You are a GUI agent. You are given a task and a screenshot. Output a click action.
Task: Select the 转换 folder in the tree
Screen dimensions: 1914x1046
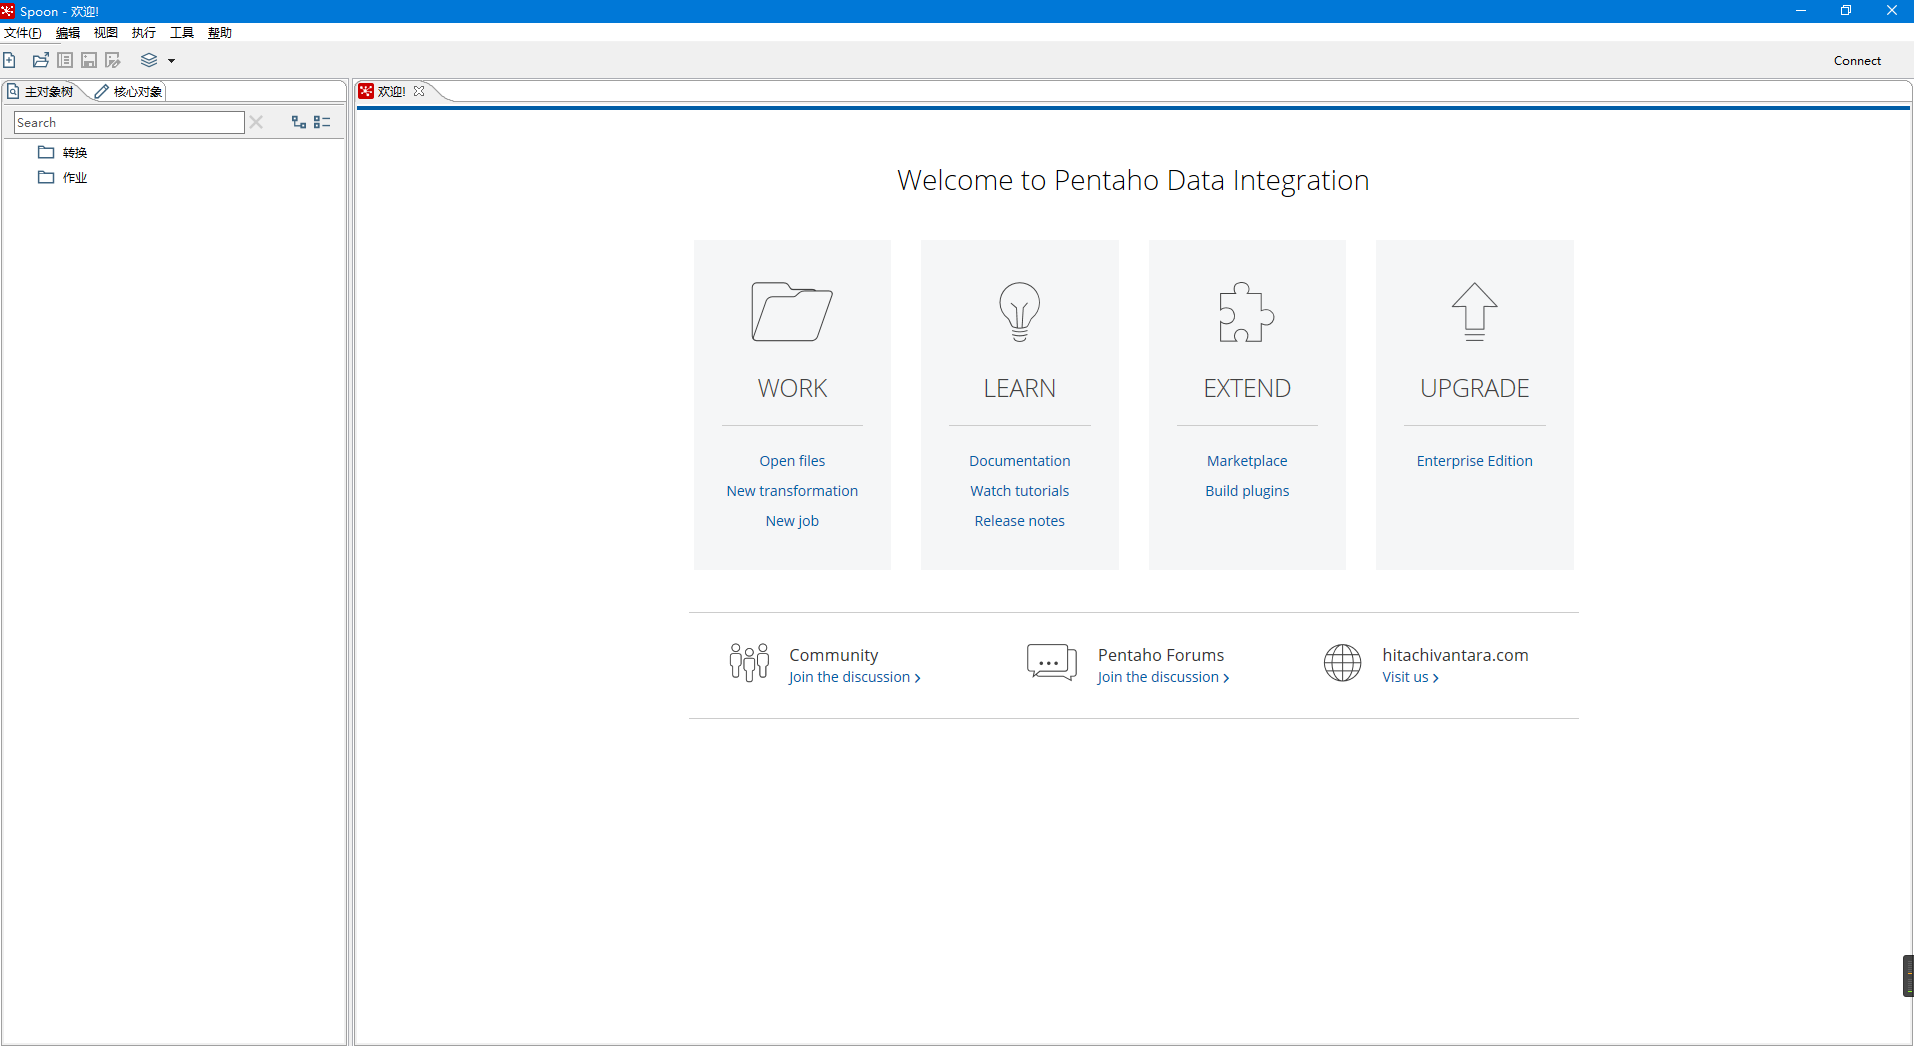[75, 152]
